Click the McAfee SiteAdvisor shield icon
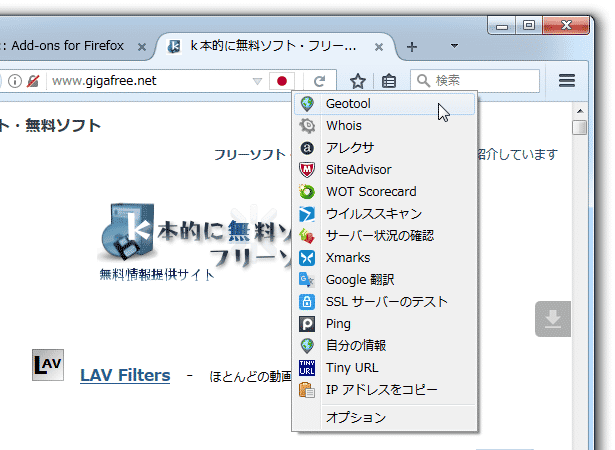The image size is (615, 450). point(307,170)
